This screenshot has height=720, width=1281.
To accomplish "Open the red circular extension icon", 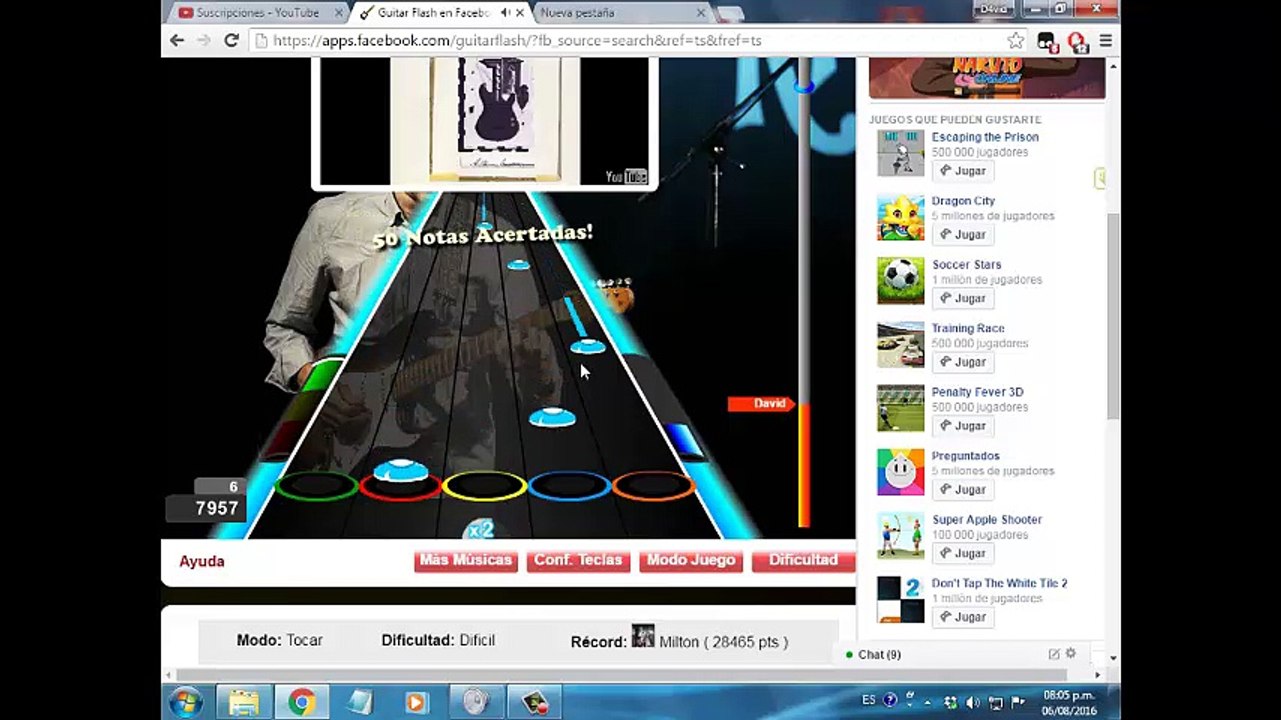I will point(1077,42).
